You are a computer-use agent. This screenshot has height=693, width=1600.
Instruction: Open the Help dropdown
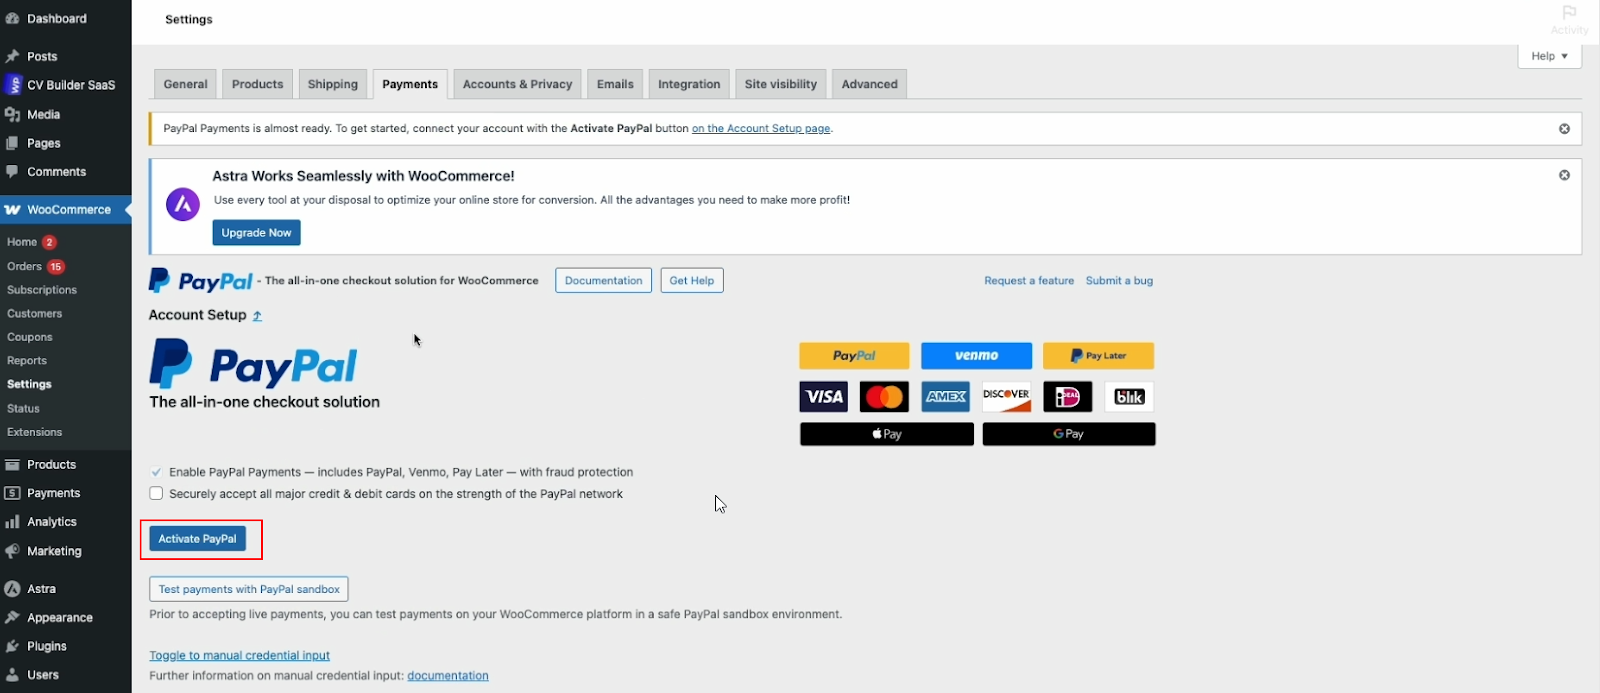click(1550, 56)
